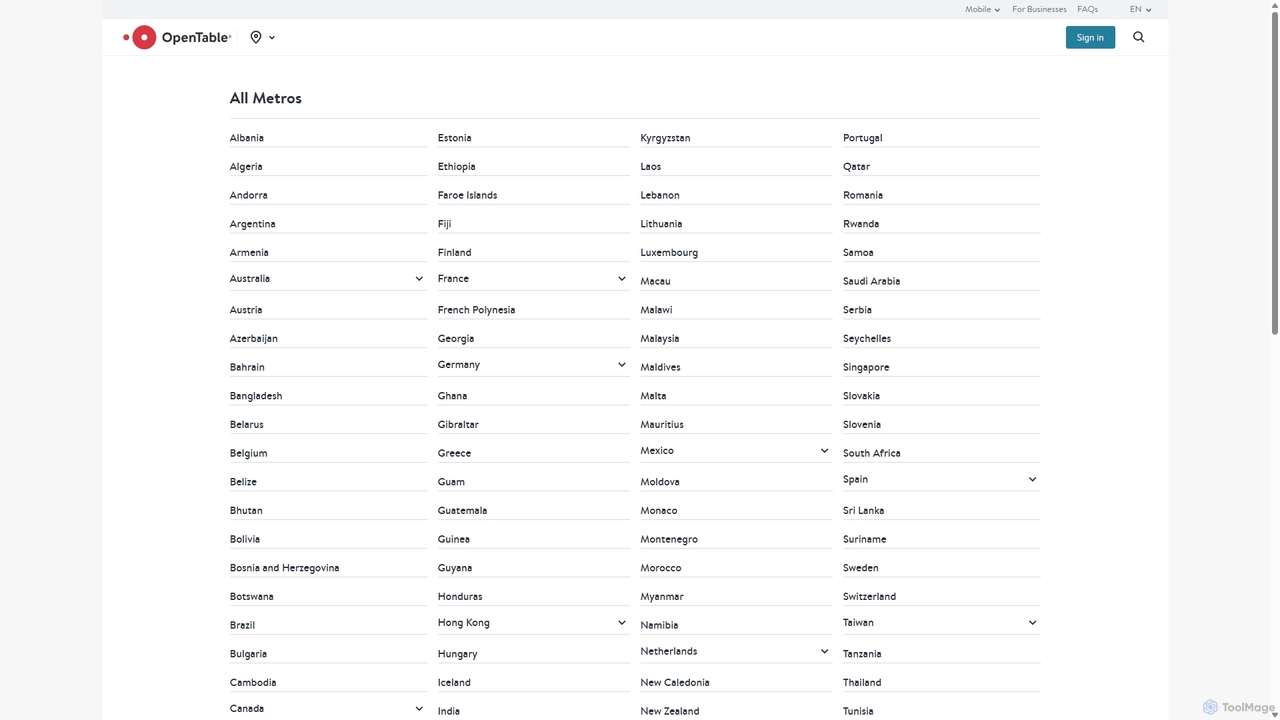Open the location pin selector
The width and height of the screenshot is (1280, 720).
pyautogui.click(x=262, y=37)
